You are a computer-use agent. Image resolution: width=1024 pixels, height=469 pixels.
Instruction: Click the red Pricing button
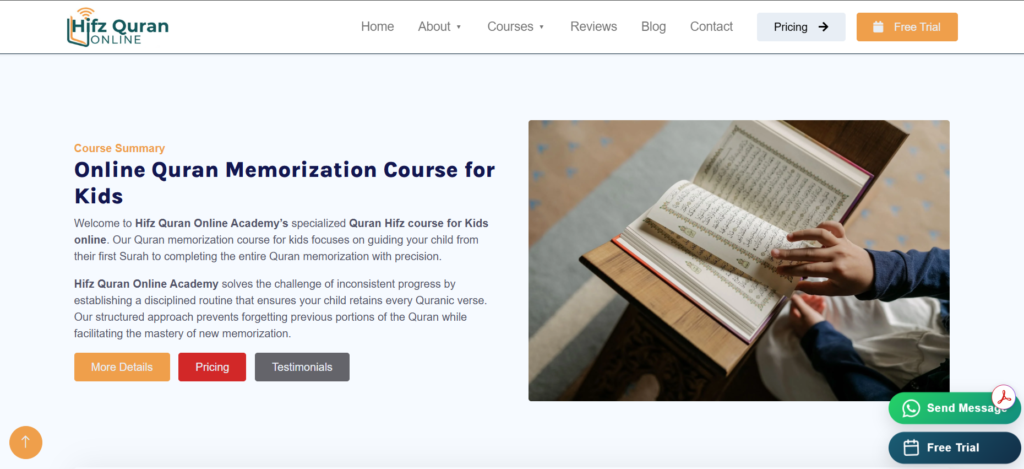212,367
